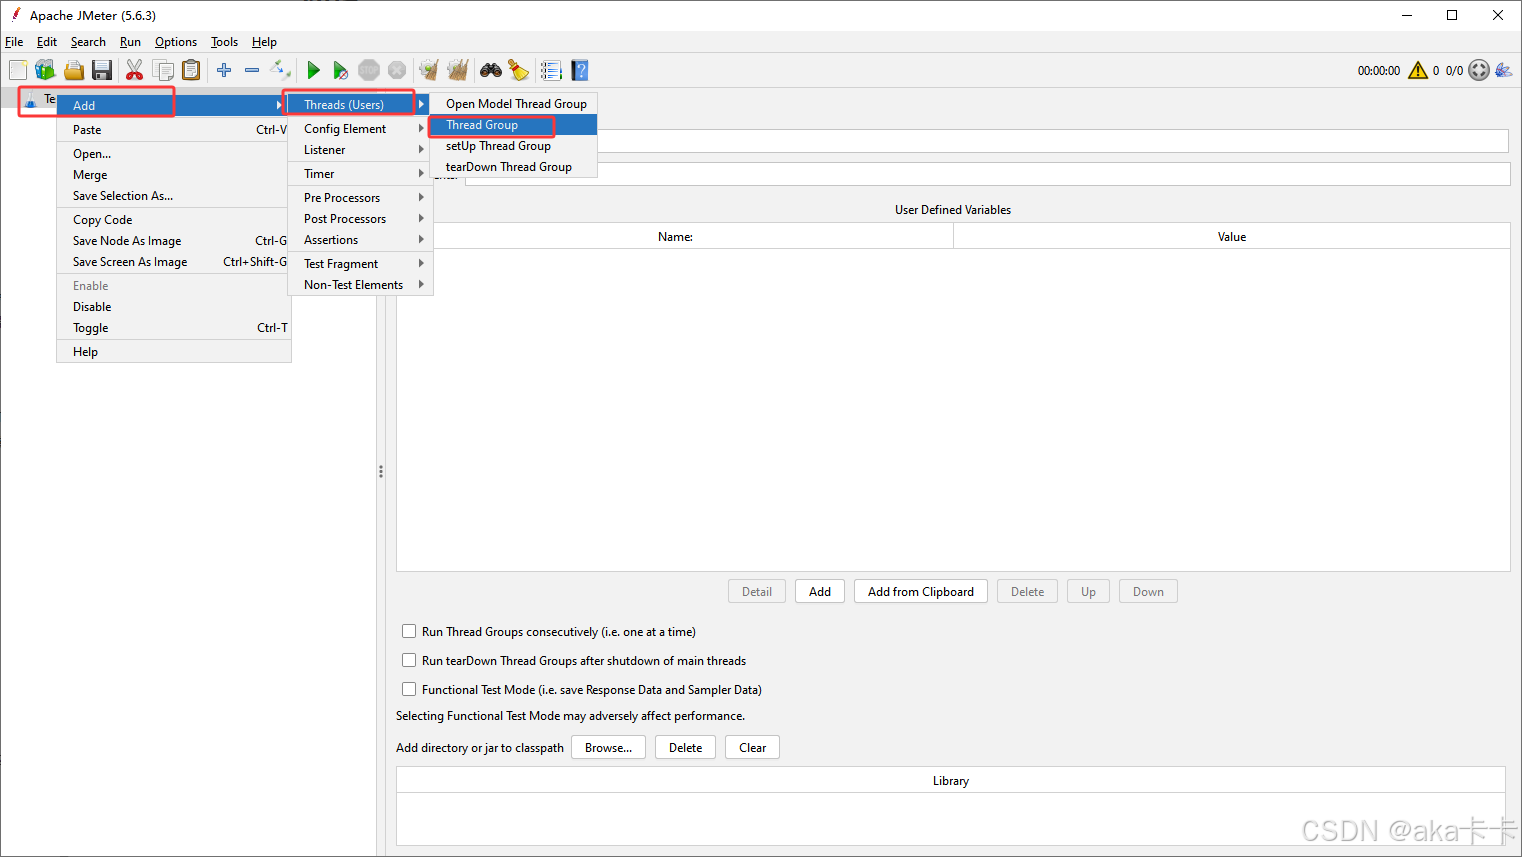Click the Reset Search brush icon

(x=518, y=70)
